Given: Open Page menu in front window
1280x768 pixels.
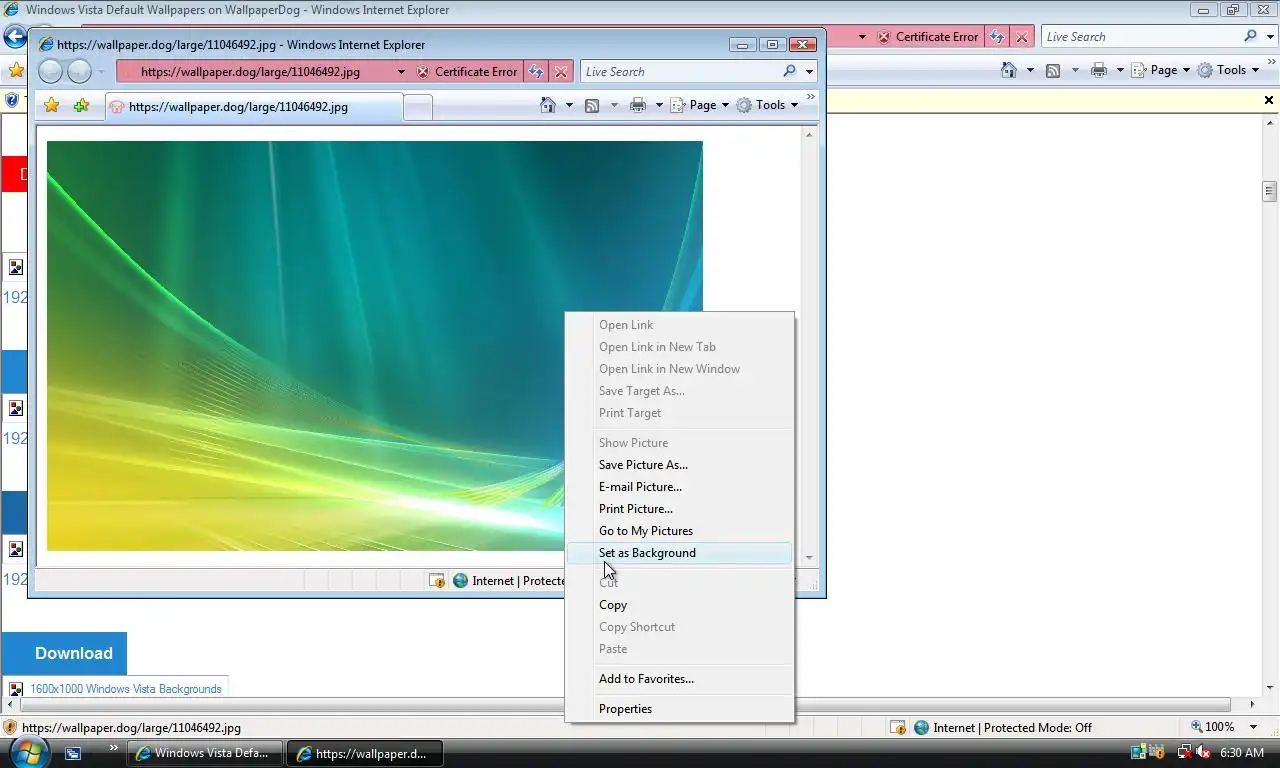Looking at the screenshot, I should click(700, 105).
